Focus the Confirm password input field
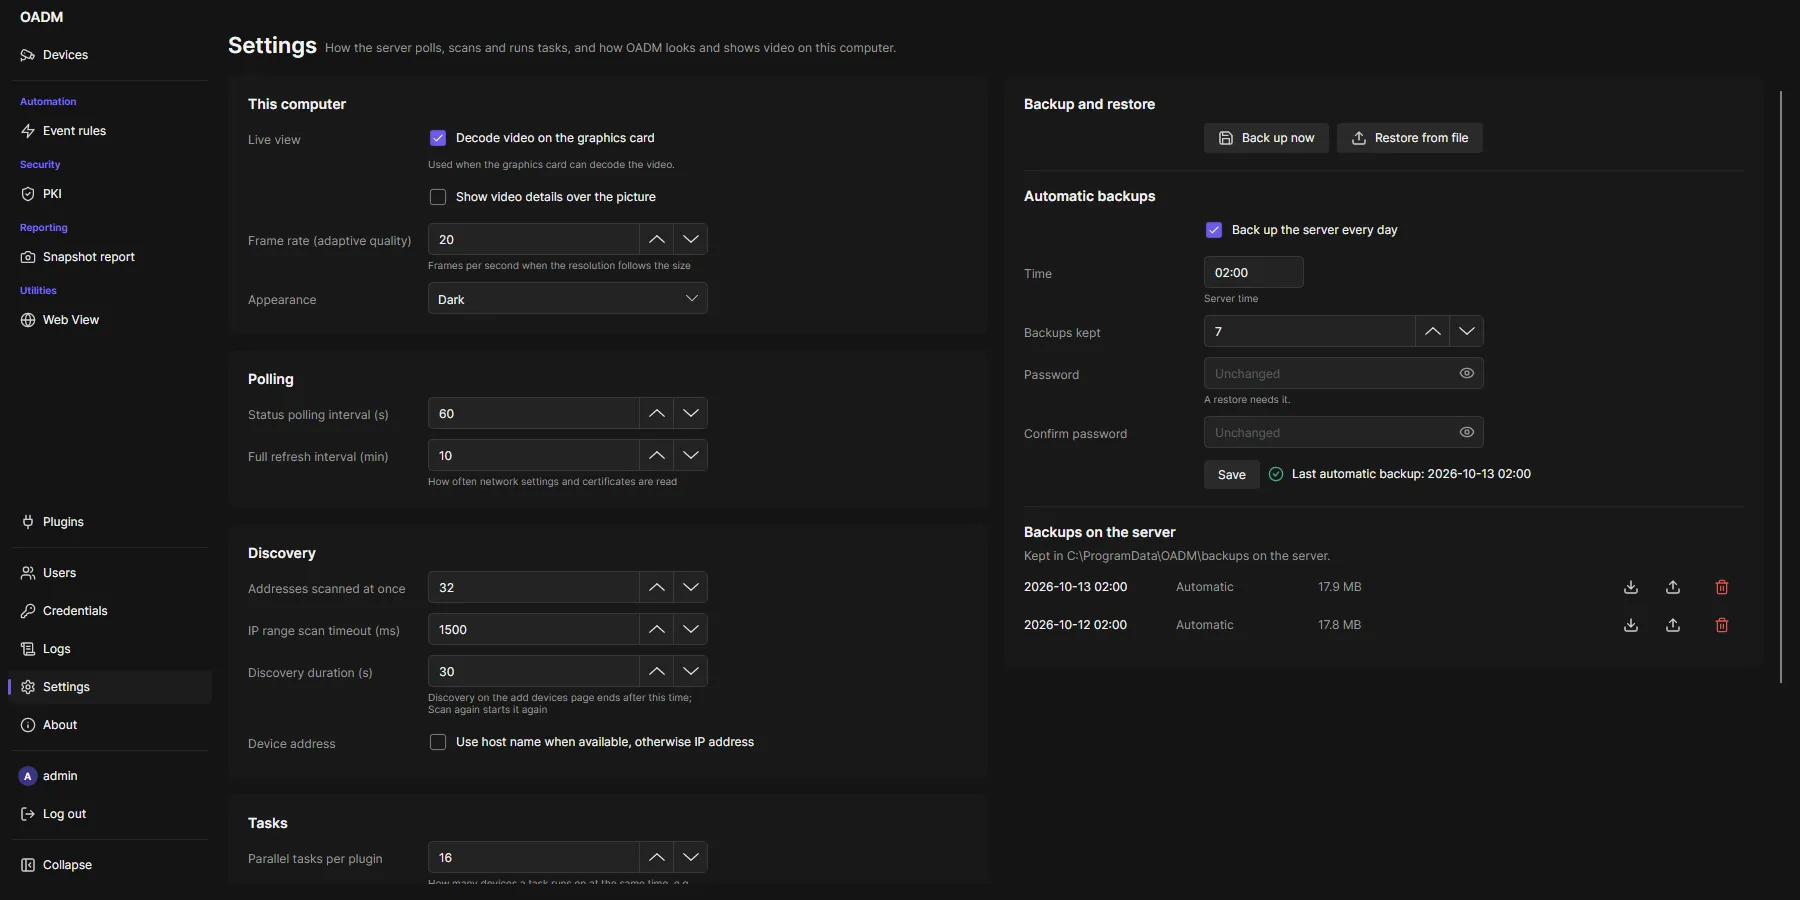1800x900 pixels. [1344, 432]
